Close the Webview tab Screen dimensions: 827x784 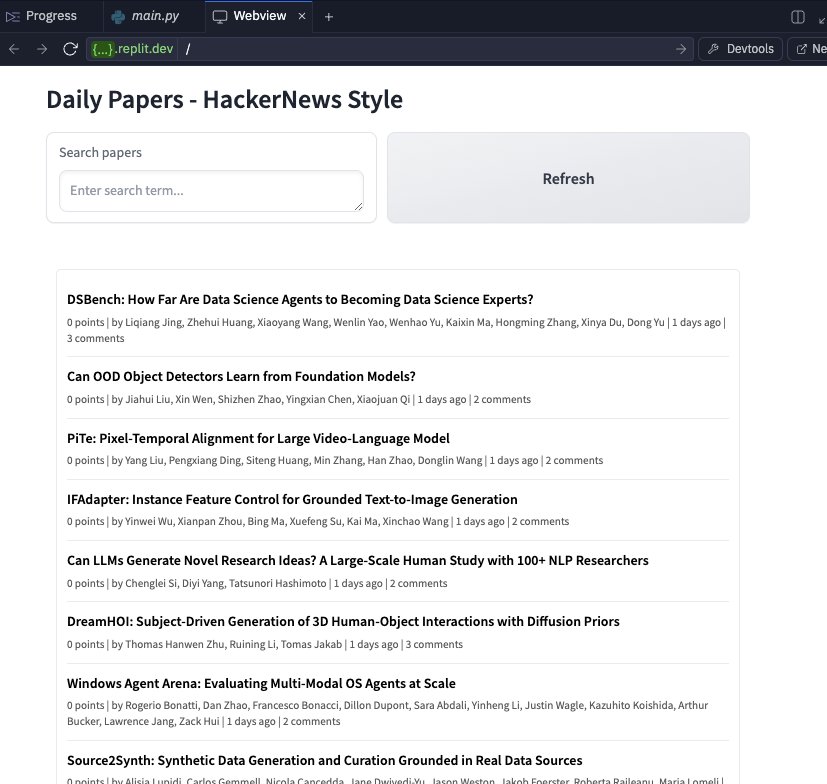302,16
